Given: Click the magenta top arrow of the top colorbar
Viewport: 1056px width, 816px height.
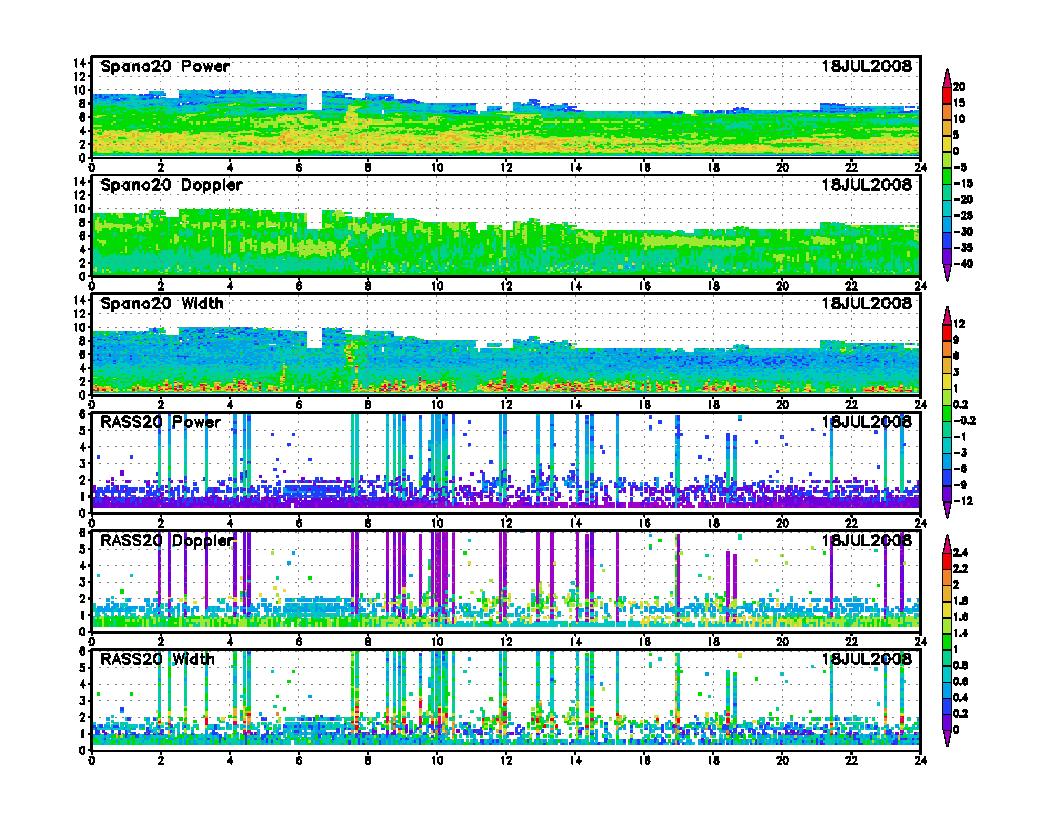Looking at the screenshot, I should point(947,78).
